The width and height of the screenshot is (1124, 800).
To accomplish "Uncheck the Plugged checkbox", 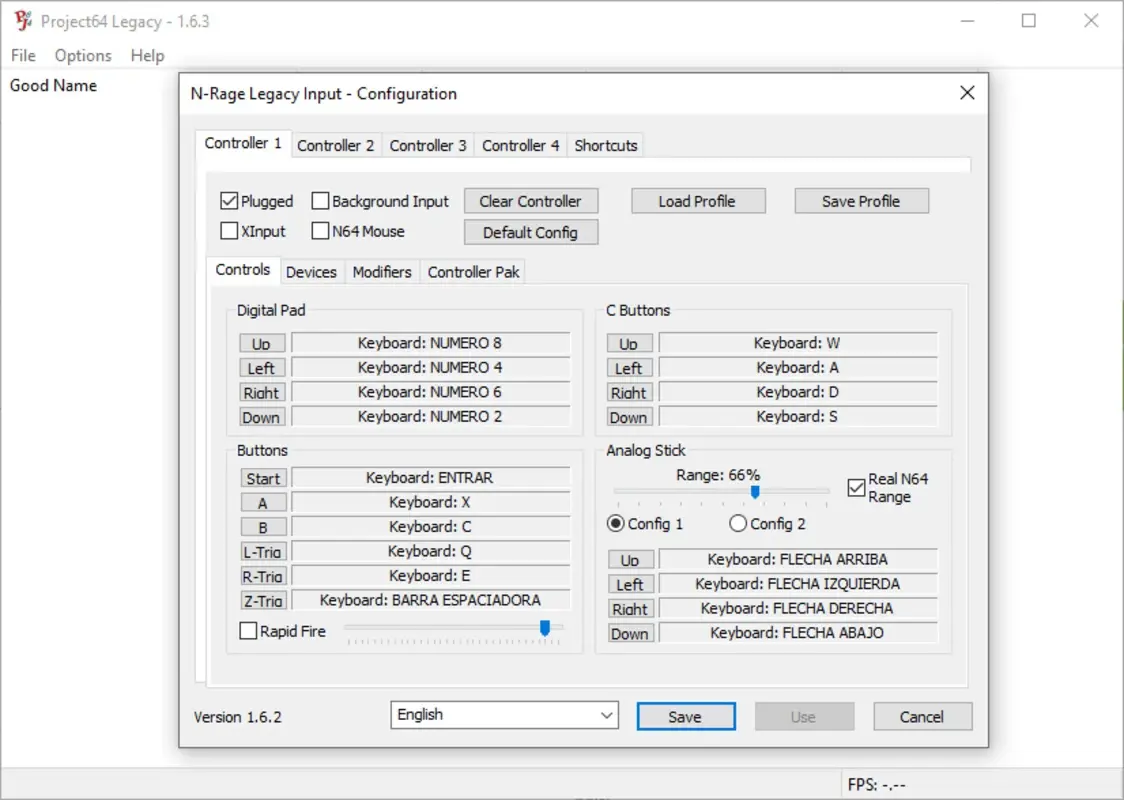I will click(230, 200).
